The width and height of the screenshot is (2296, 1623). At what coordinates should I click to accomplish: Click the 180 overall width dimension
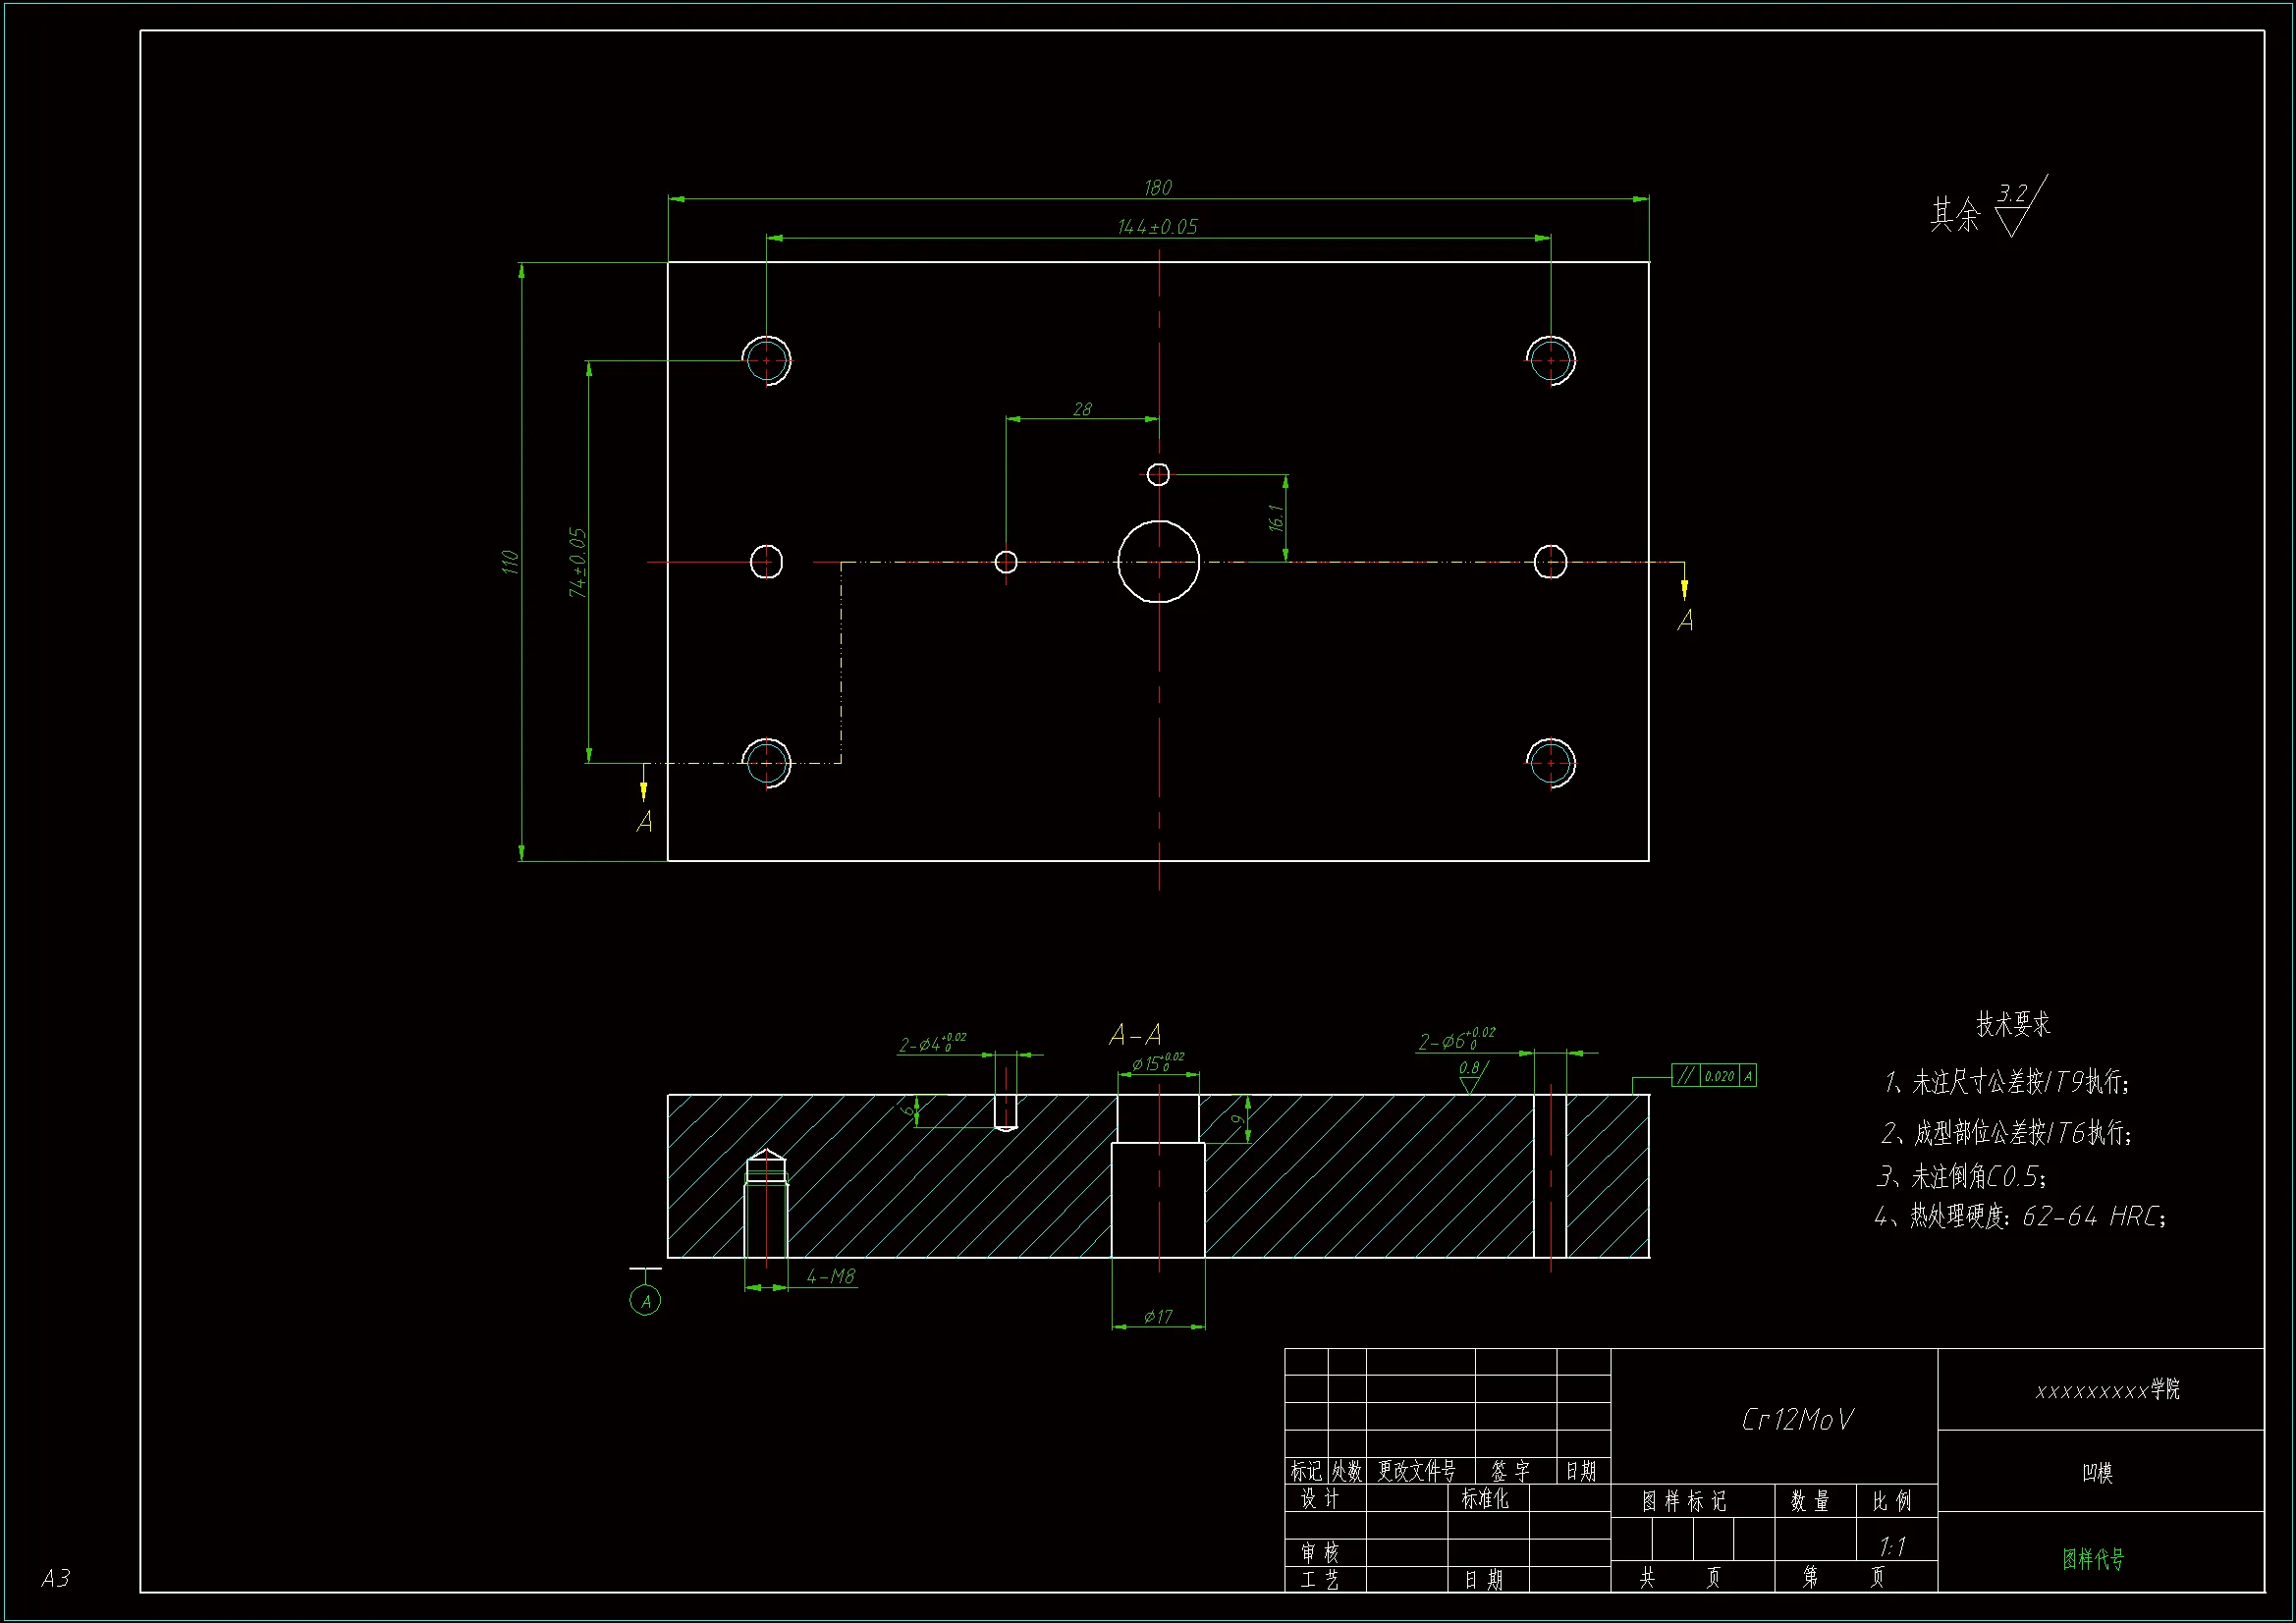coord(1158,188)
